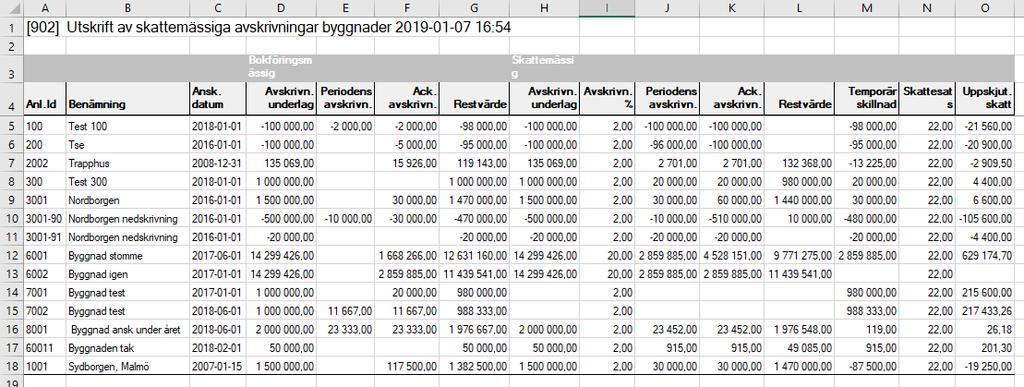Image resolution: width=1024 pixels, height=387 pixels.
Task: Select column header O
Action: click(985, 8)
